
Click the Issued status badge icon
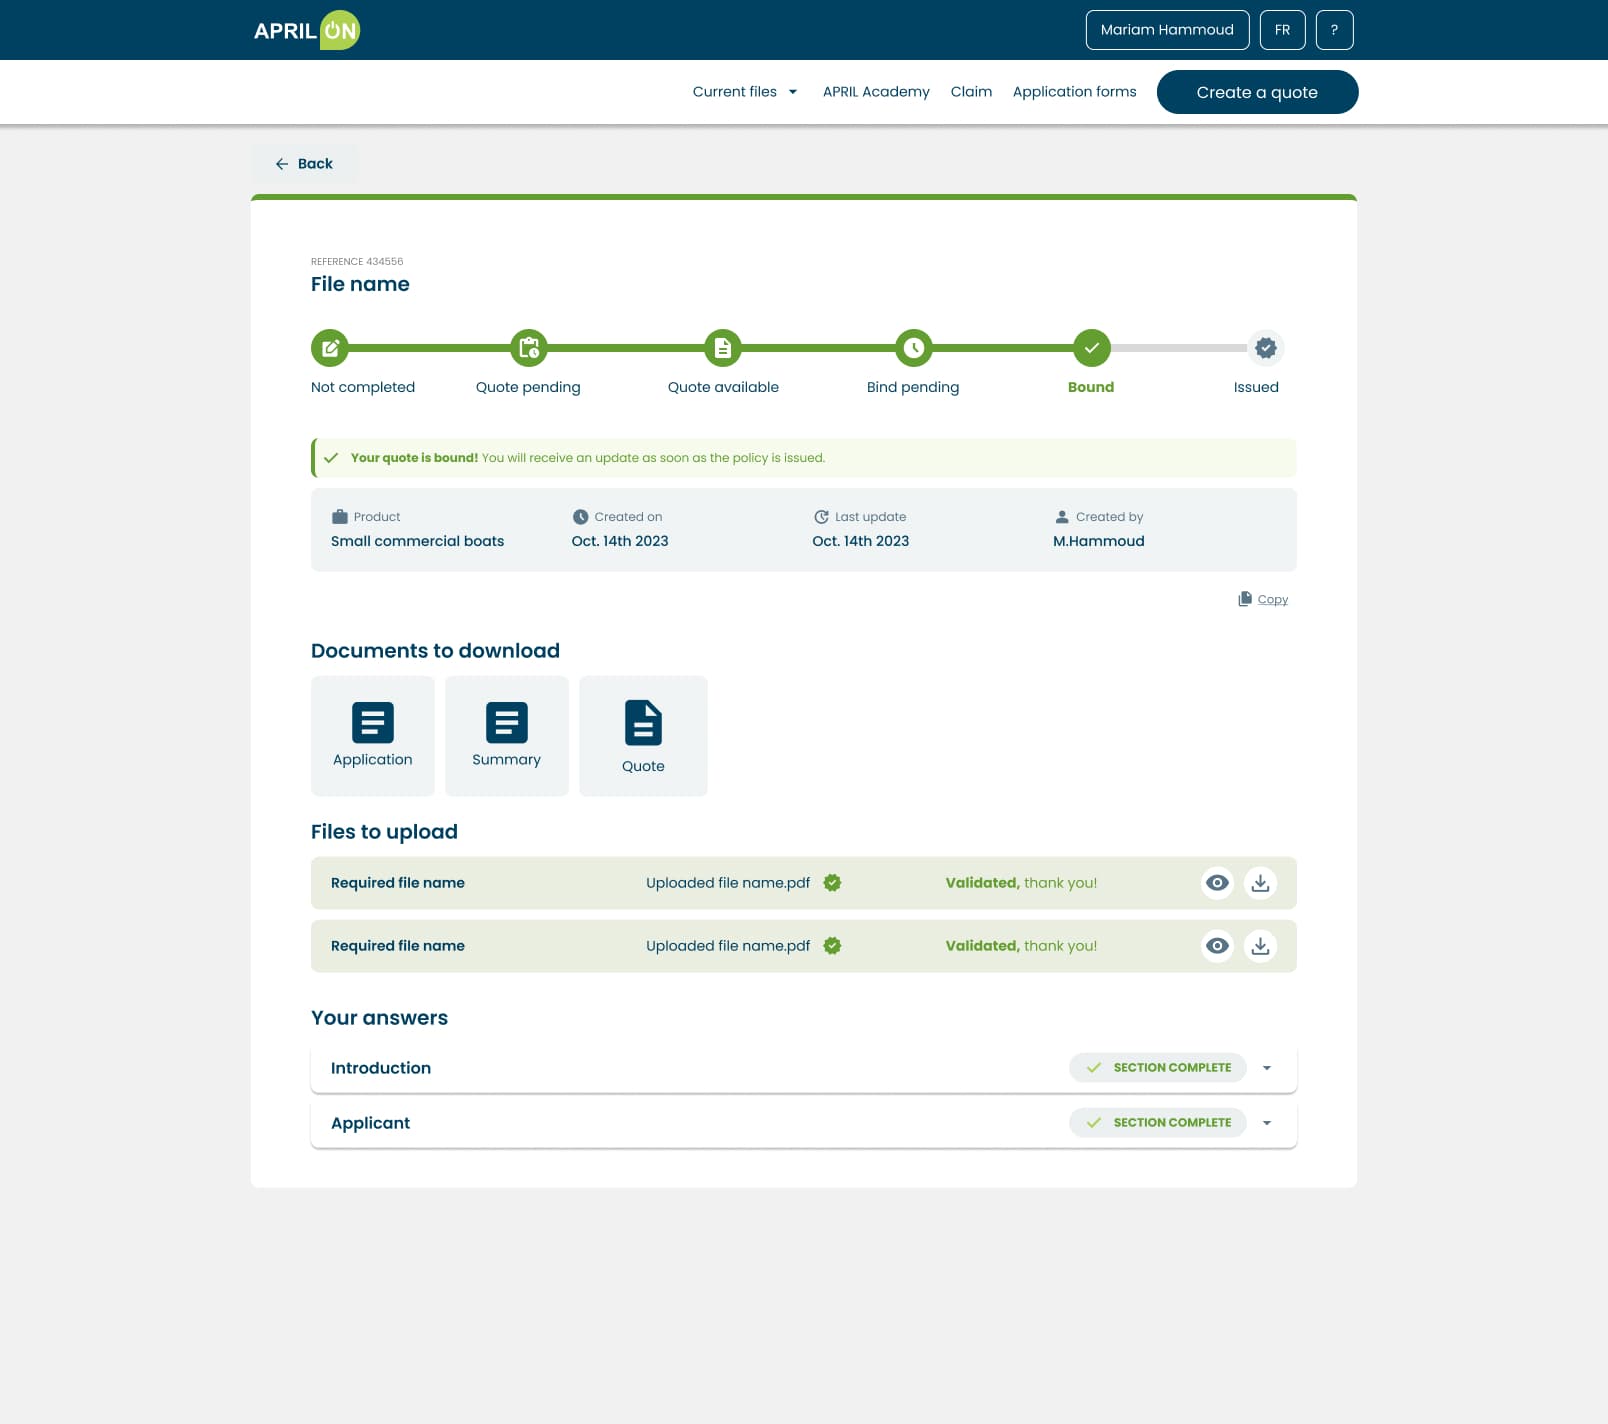click(1265, 348)
